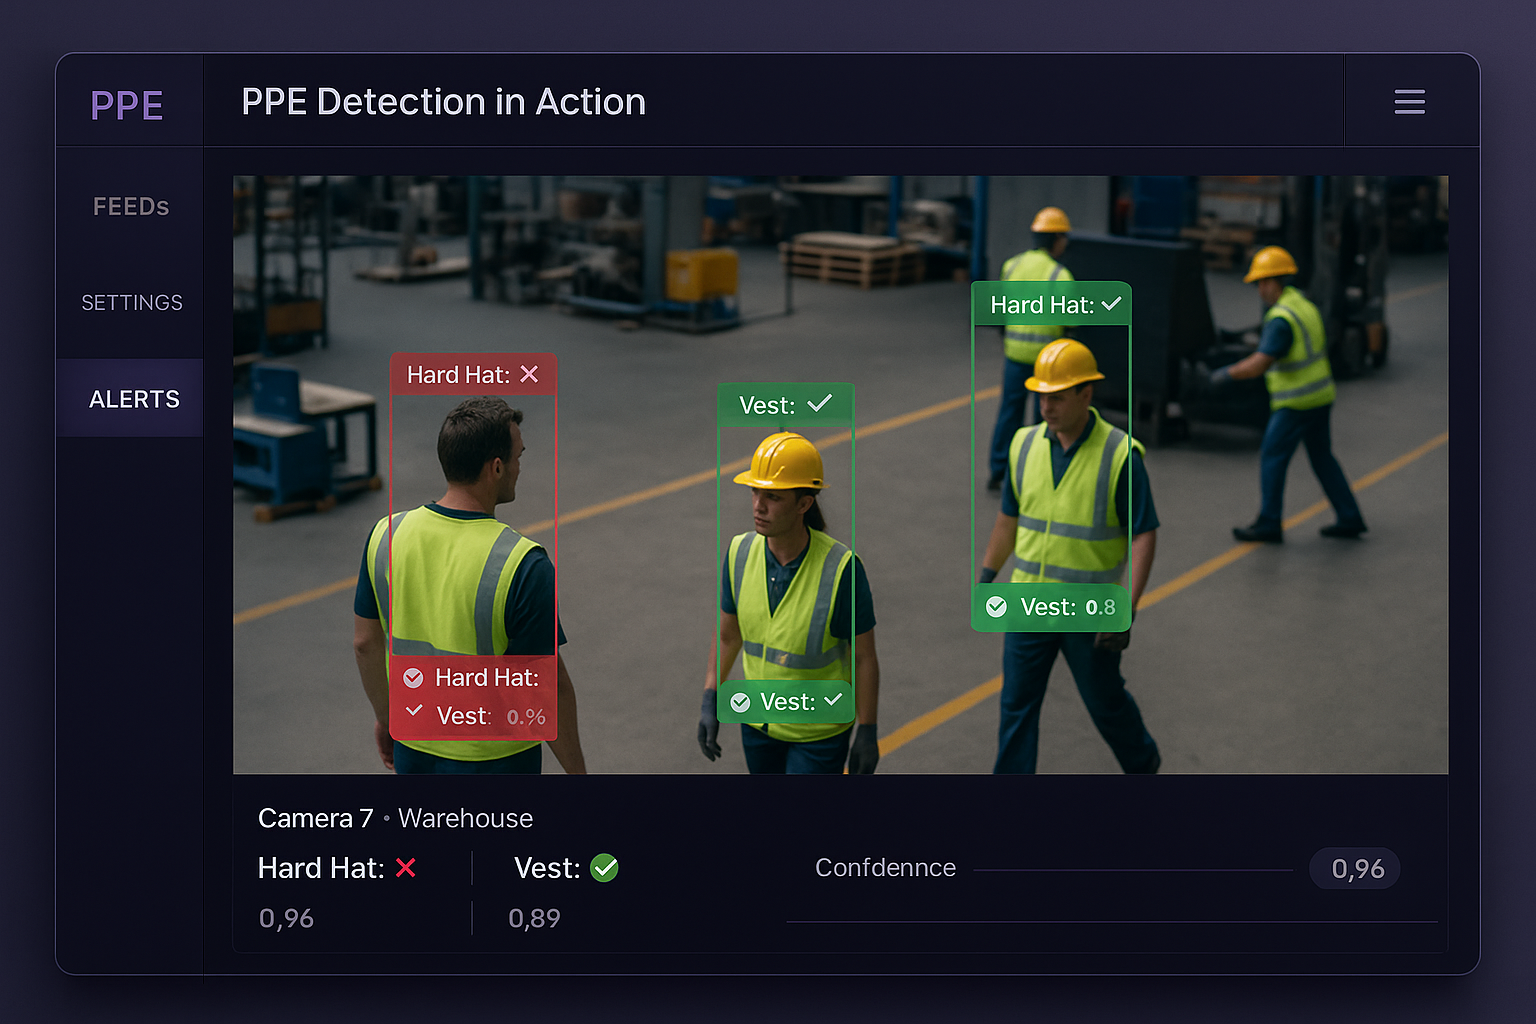The width and height of the screenshot is (1536, 1024).
Task: Click the red X beside Hard Hat in the status bar
Action: 405,868
